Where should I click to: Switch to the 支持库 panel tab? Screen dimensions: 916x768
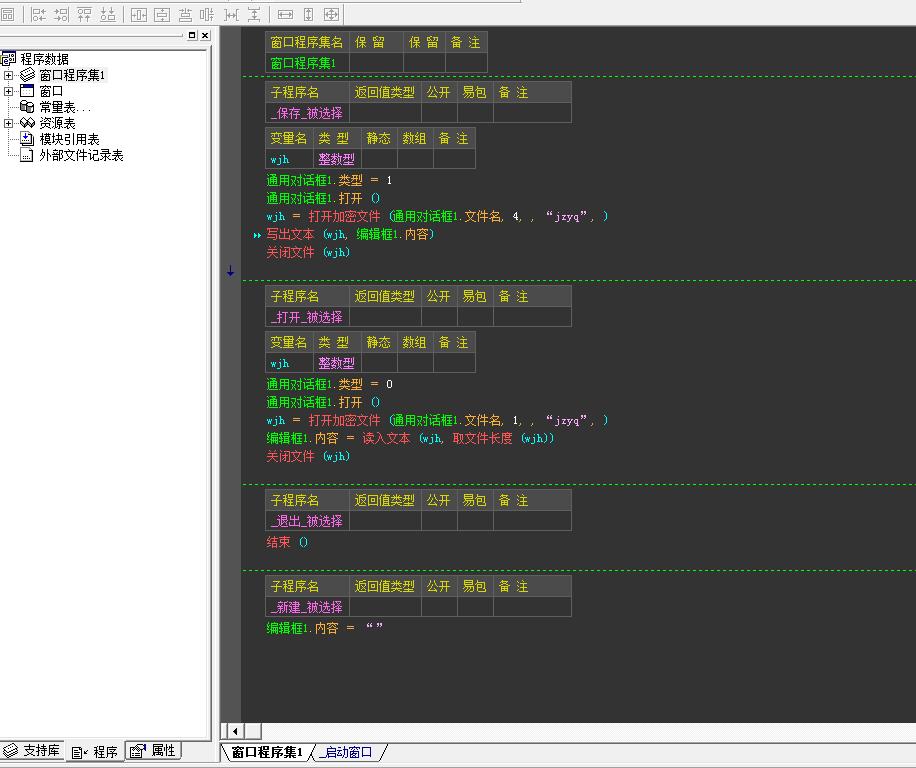(x=33, y=751)
